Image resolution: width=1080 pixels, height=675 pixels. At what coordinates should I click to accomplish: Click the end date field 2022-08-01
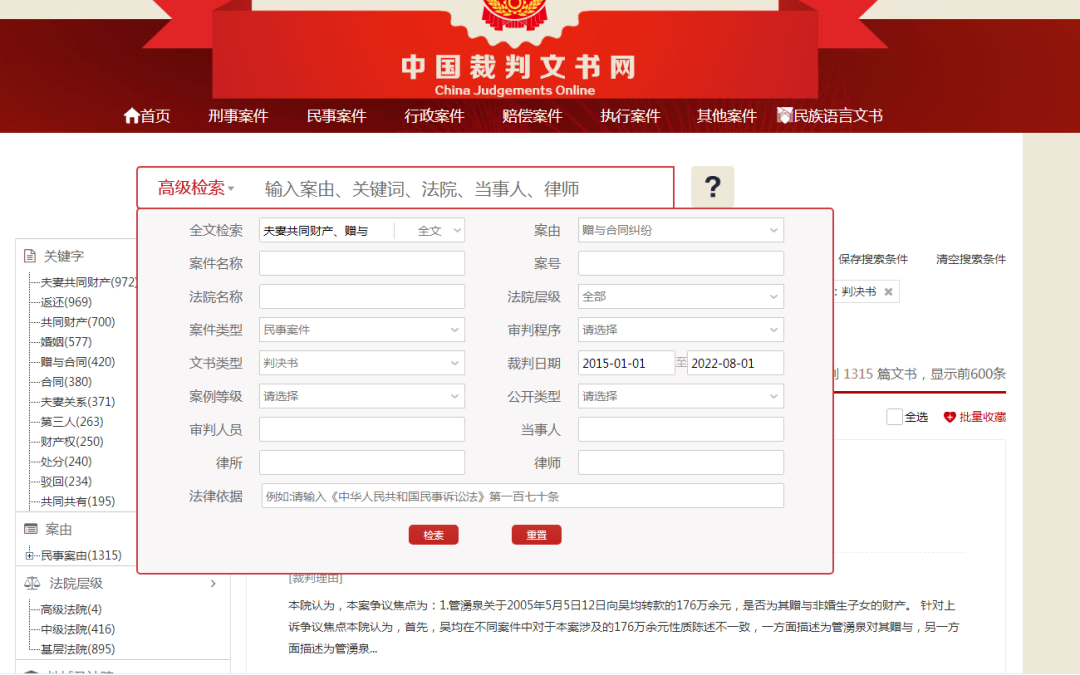tap(736, 363)
